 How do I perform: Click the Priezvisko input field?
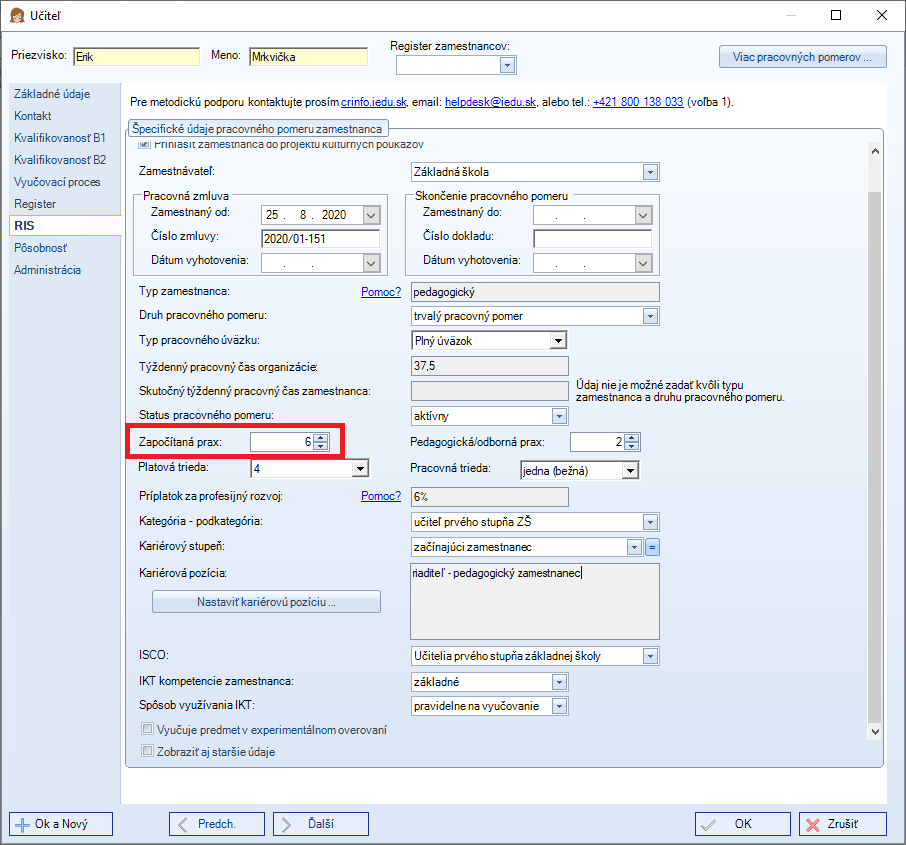tap(137, 57)
